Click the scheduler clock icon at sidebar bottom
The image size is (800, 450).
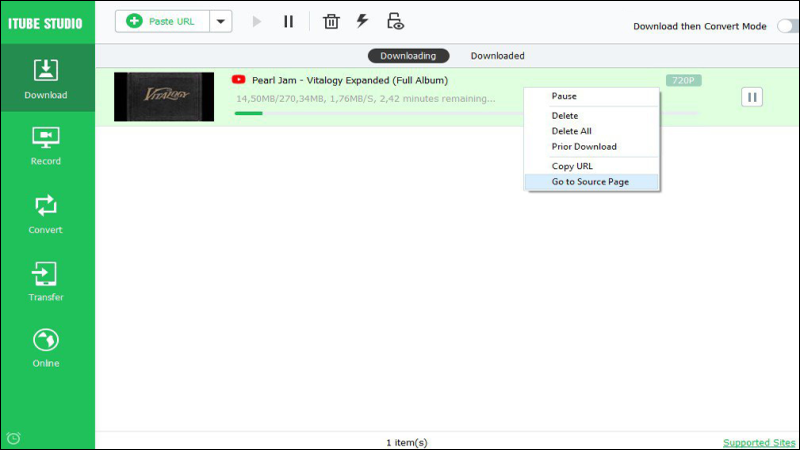(x=14, y=438)
